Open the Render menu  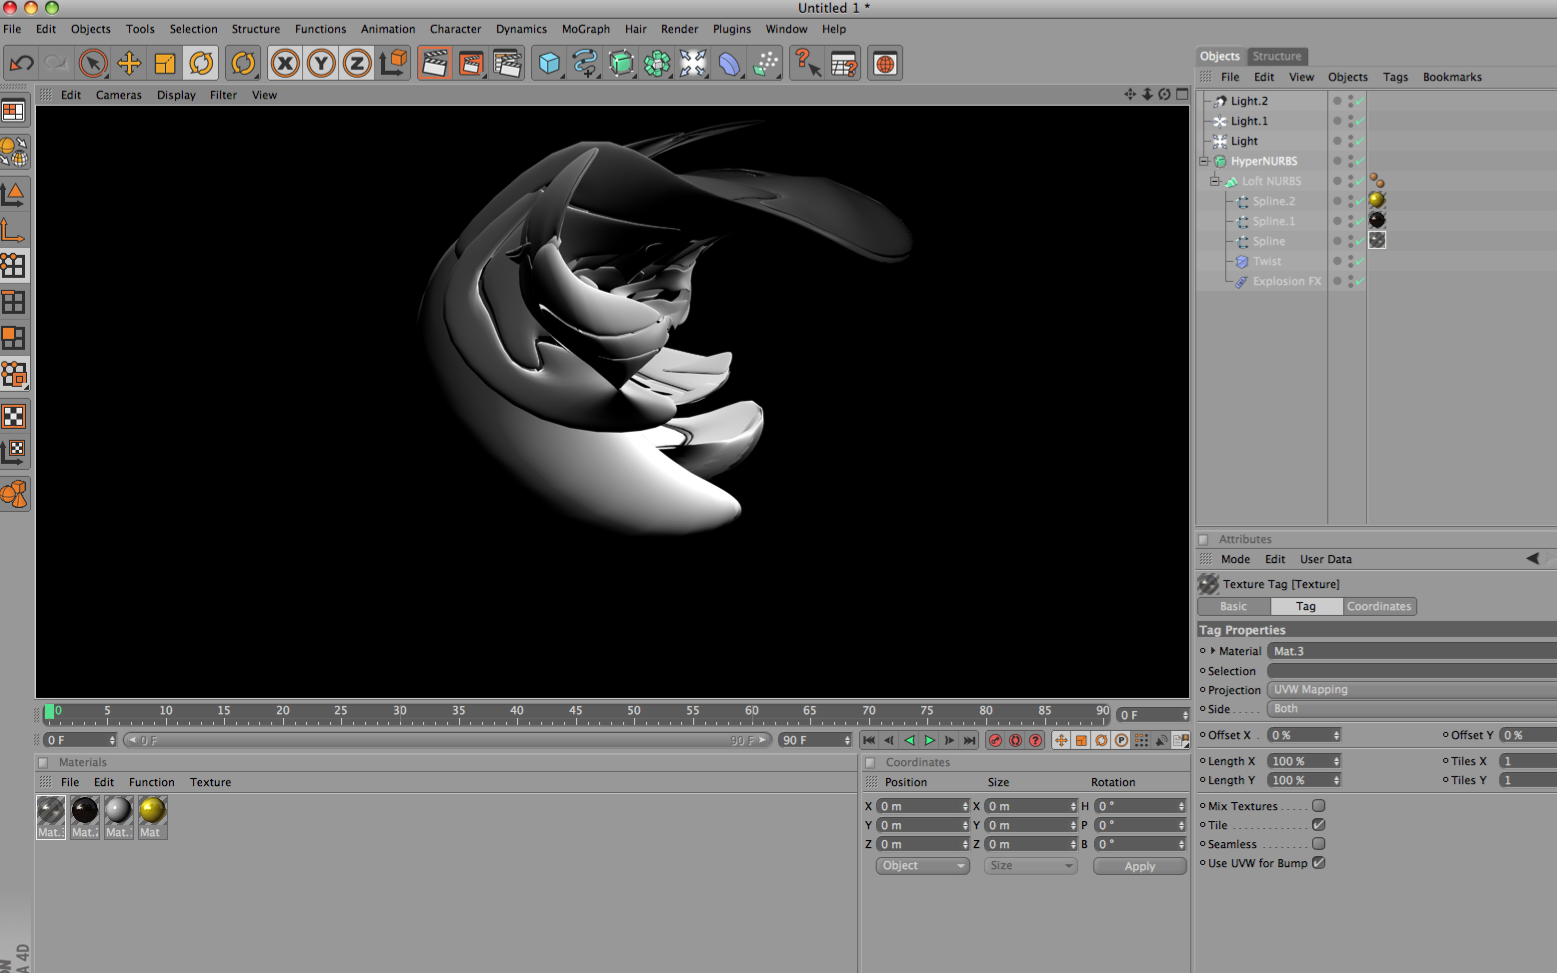point(679,29)
